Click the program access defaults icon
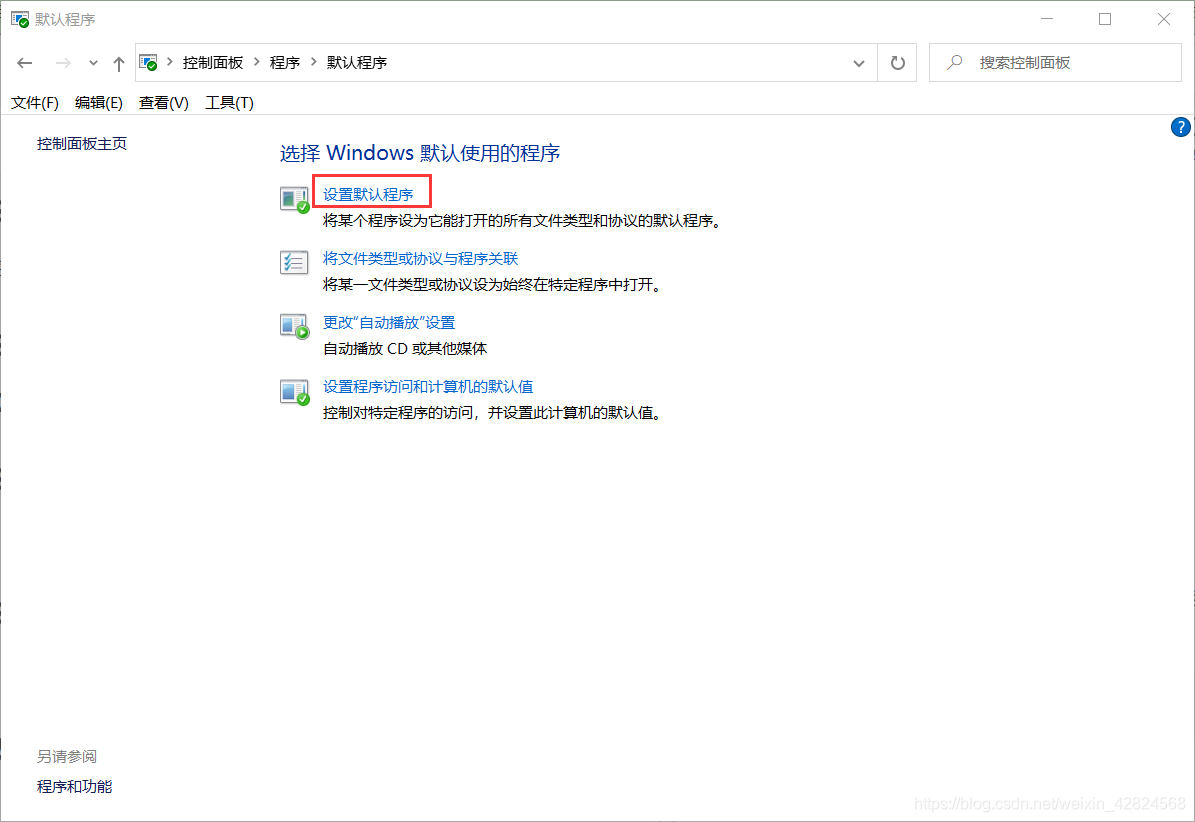 point(294,392)
